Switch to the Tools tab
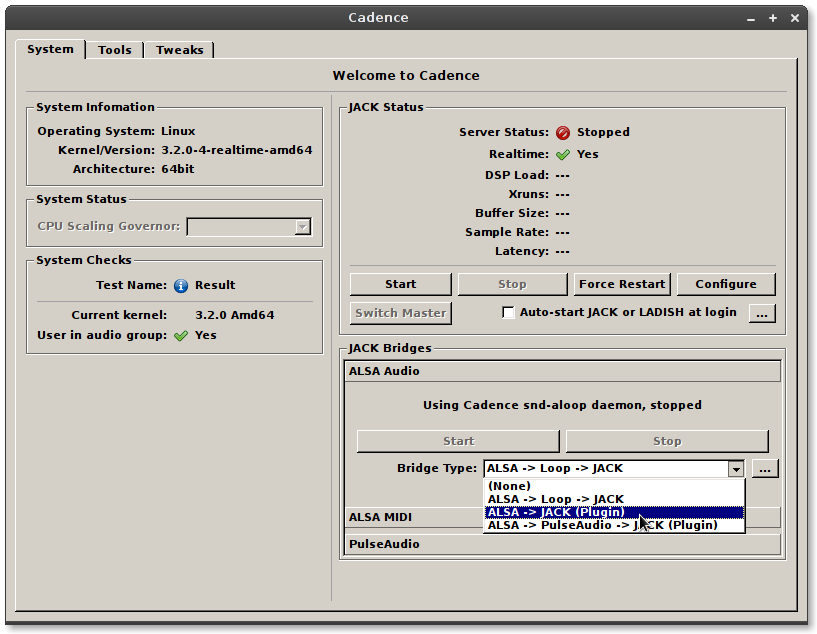The width and height of the screenshot is (817, 634). [114, 50]
